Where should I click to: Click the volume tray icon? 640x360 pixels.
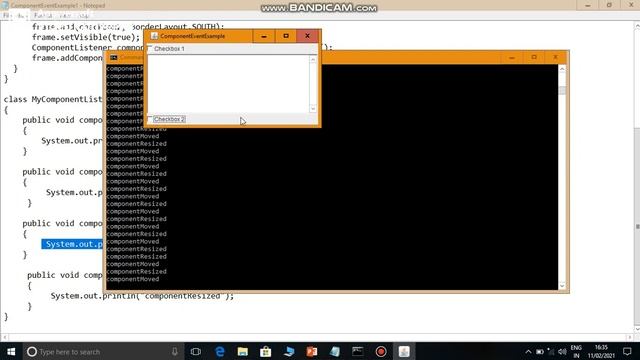[x=562, y=351]
